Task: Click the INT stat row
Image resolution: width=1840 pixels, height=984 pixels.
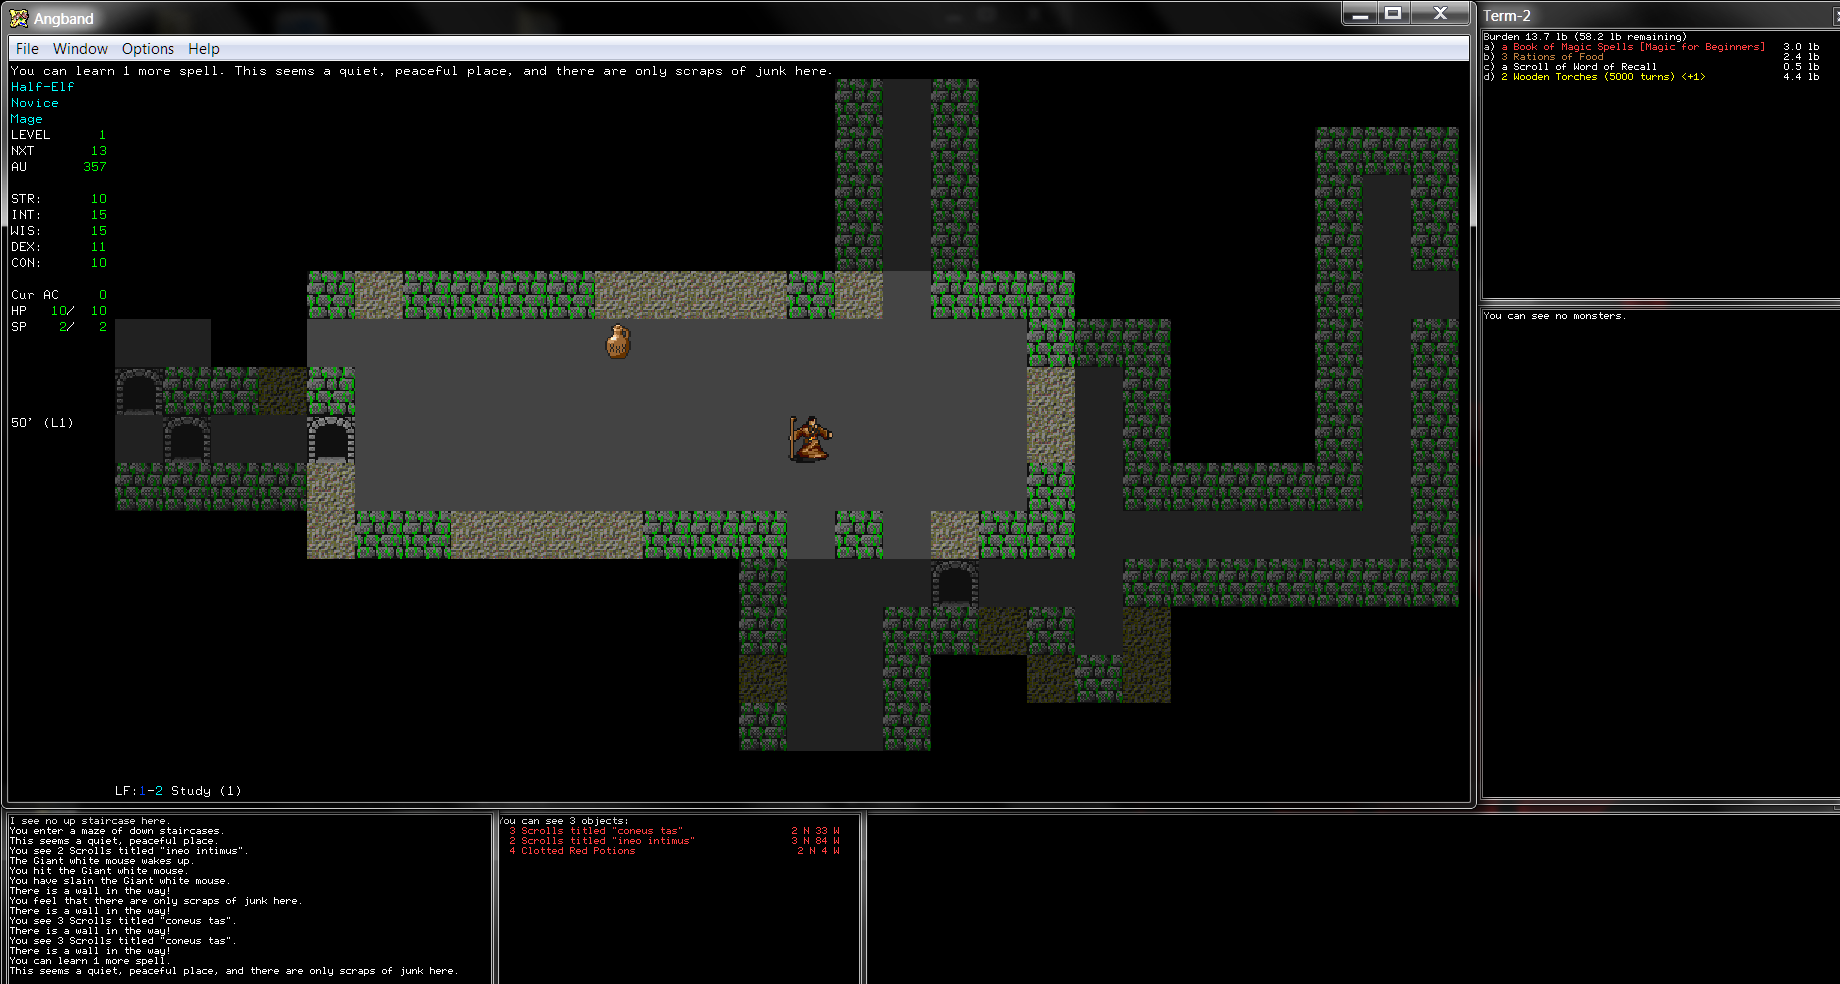Action: pos(58,215)
